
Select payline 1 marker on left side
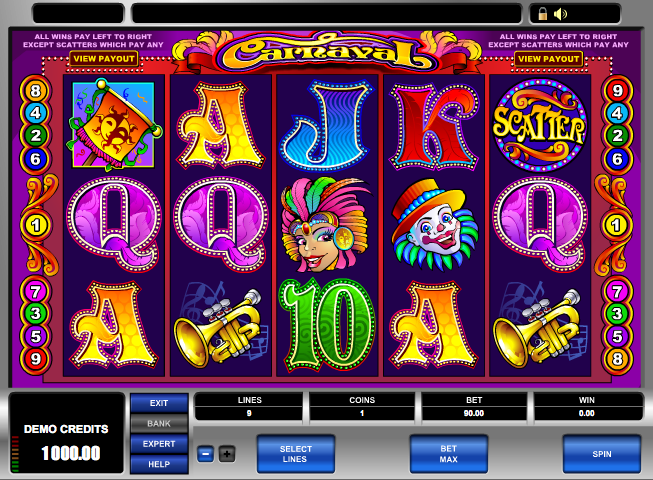point(36,225)
